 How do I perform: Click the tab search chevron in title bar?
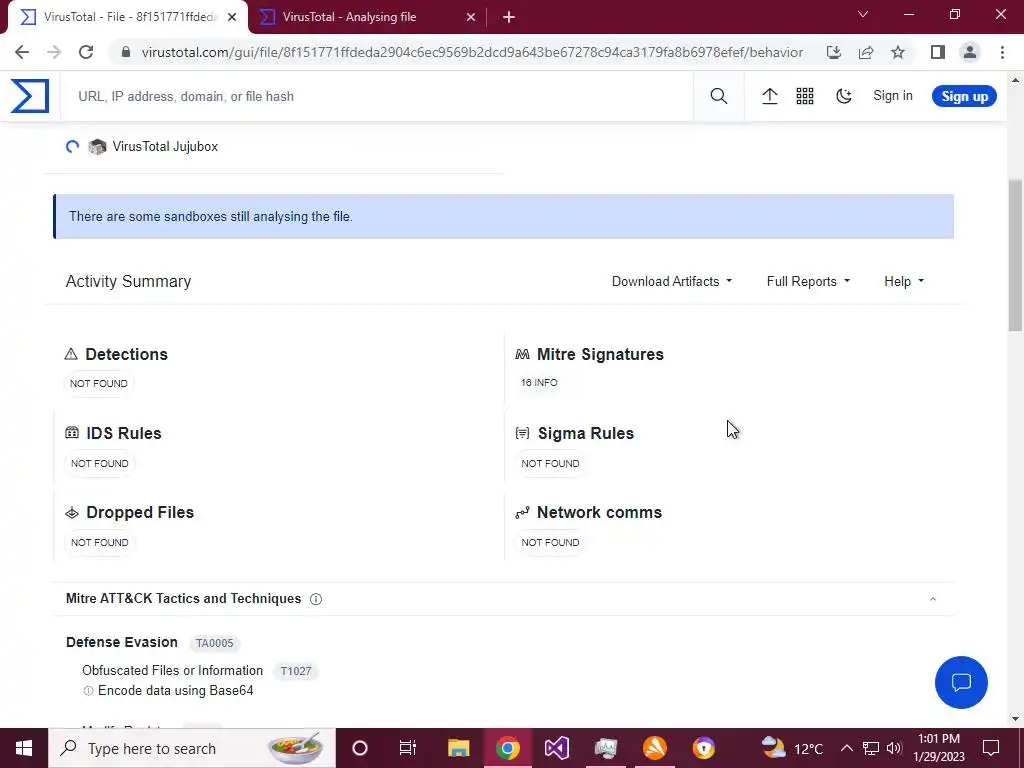tap(863, 14)
